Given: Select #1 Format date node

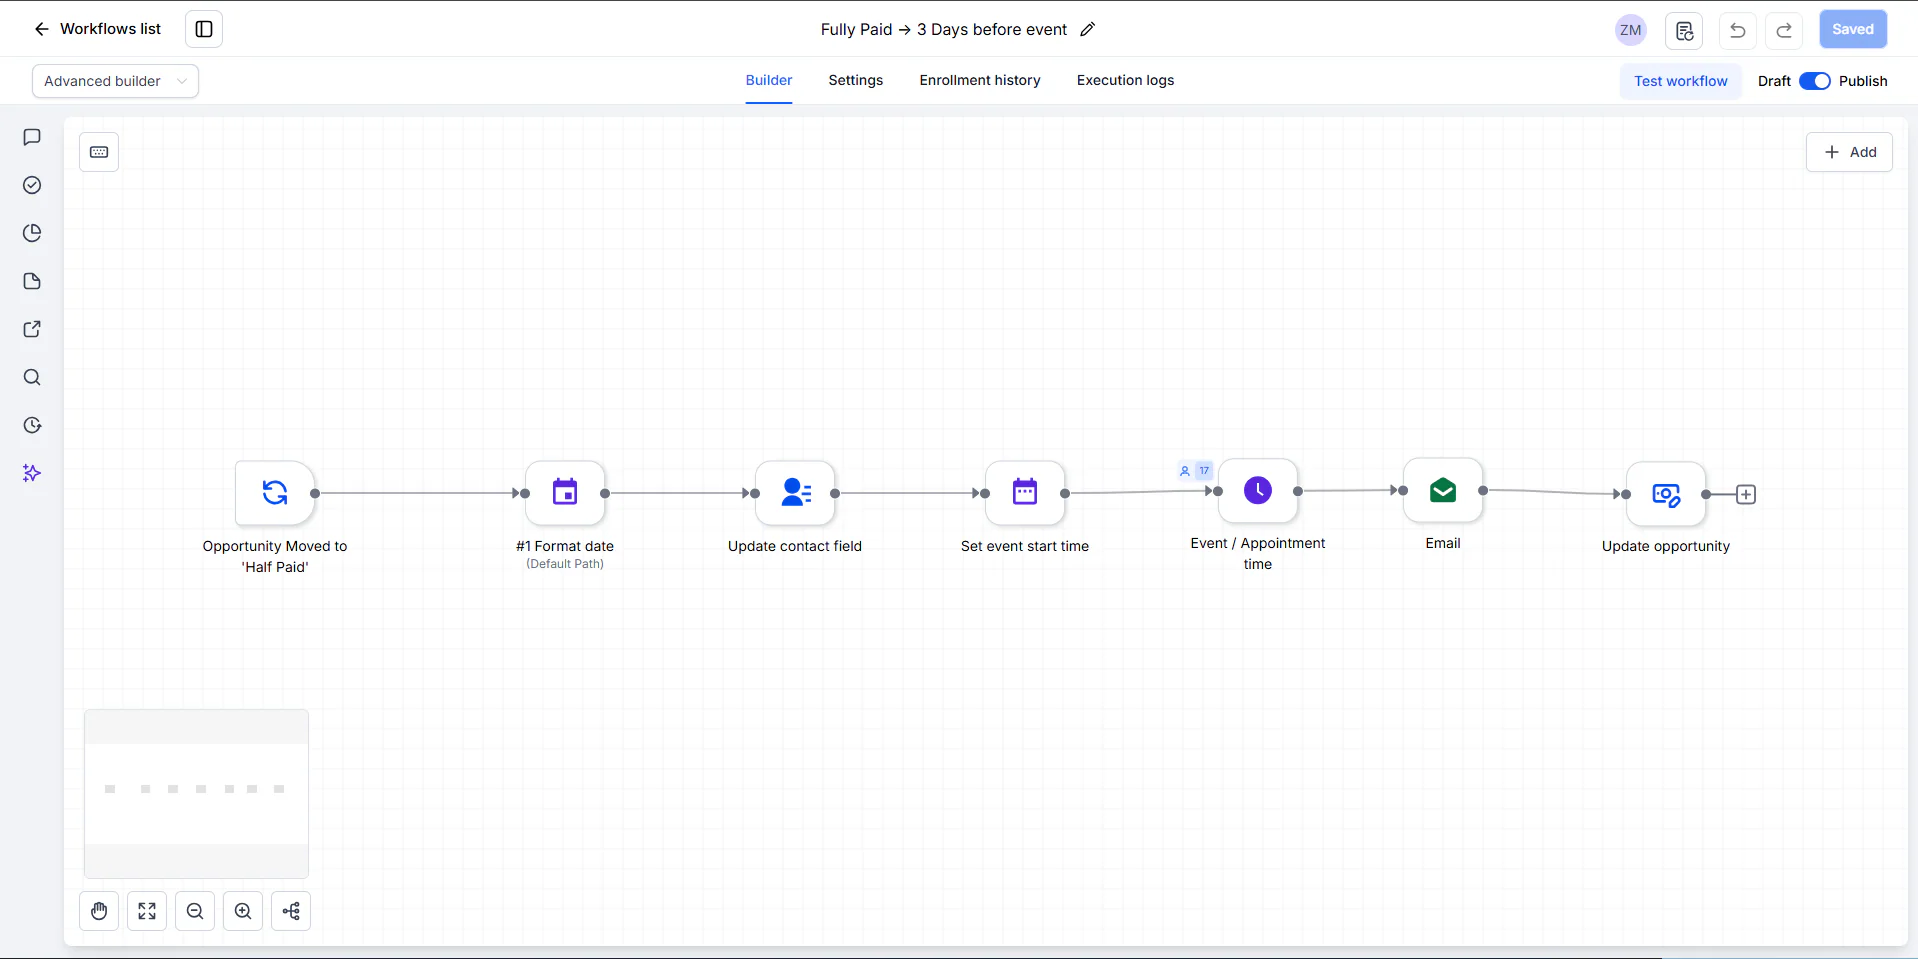Looking at the screenshot, I should point(565,493).
